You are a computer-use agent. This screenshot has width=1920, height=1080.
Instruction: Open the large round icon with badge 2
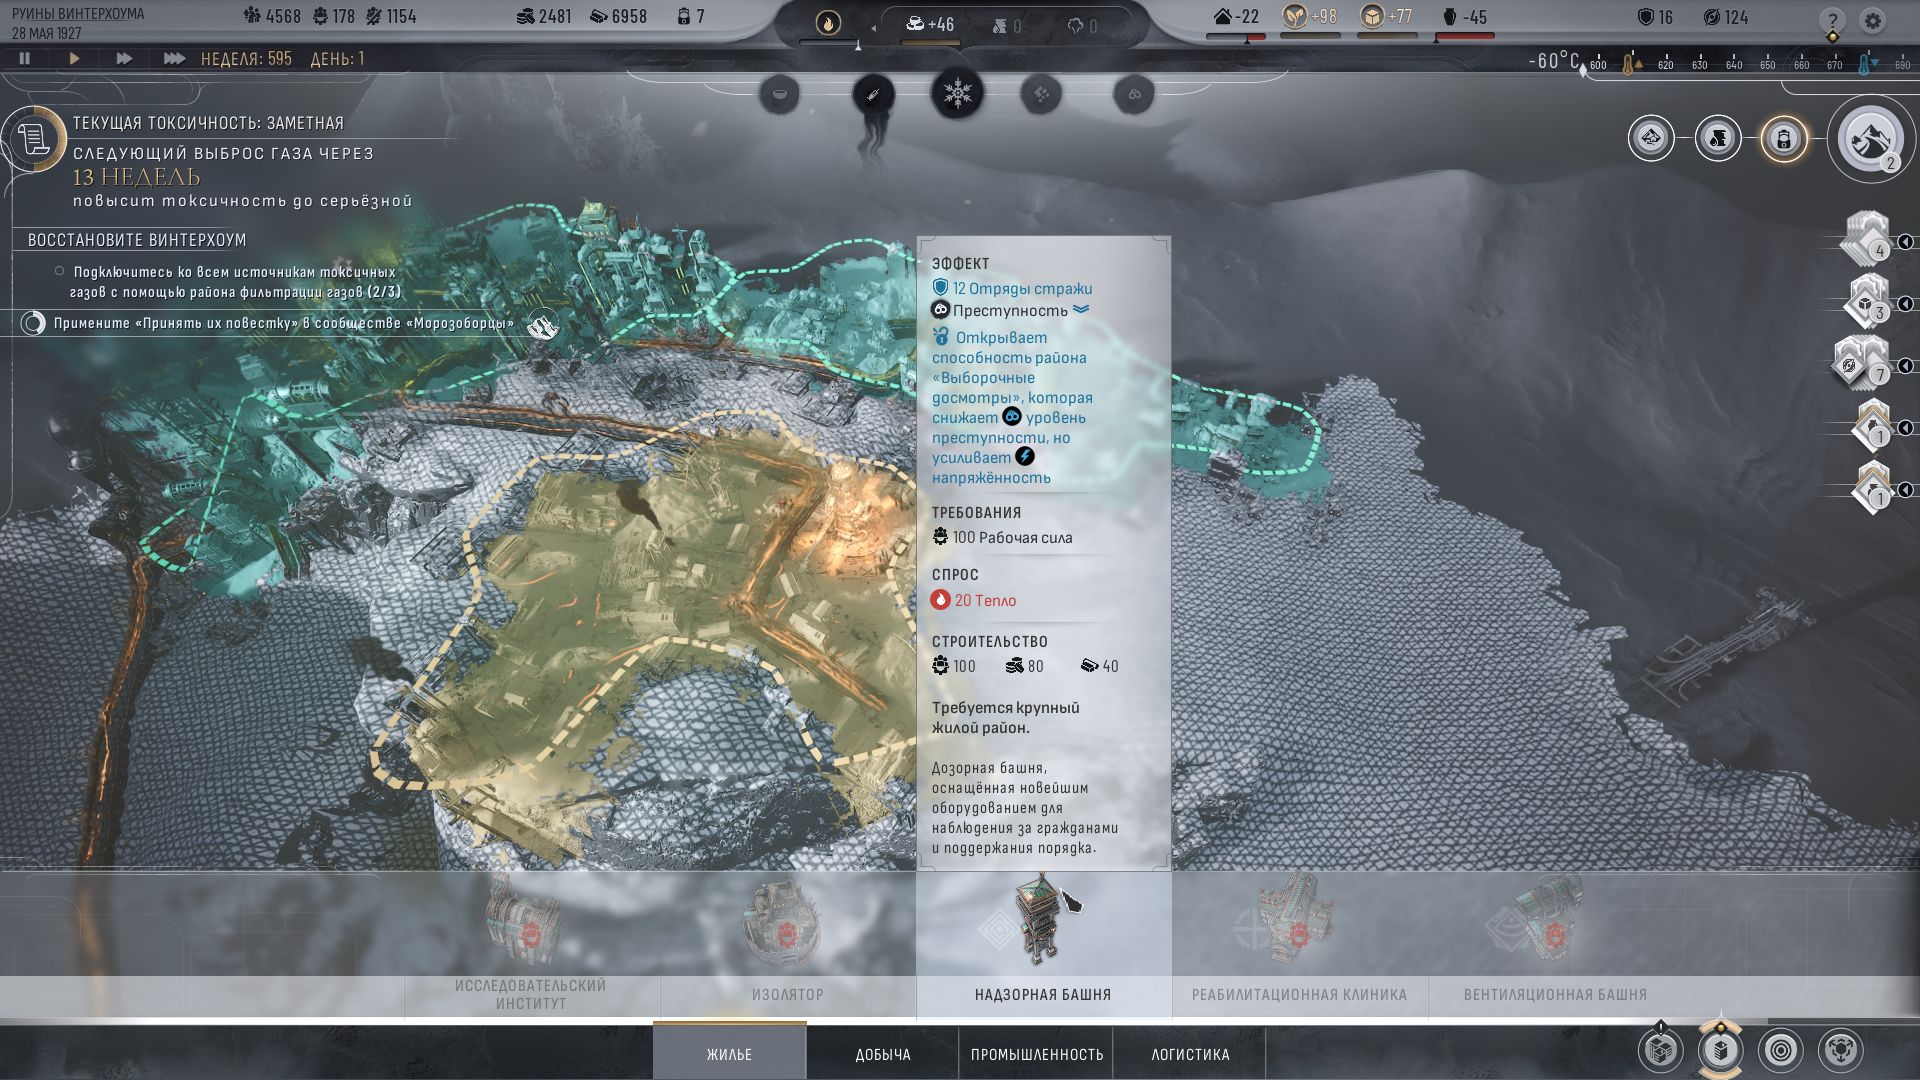(x=1872, y=140)
